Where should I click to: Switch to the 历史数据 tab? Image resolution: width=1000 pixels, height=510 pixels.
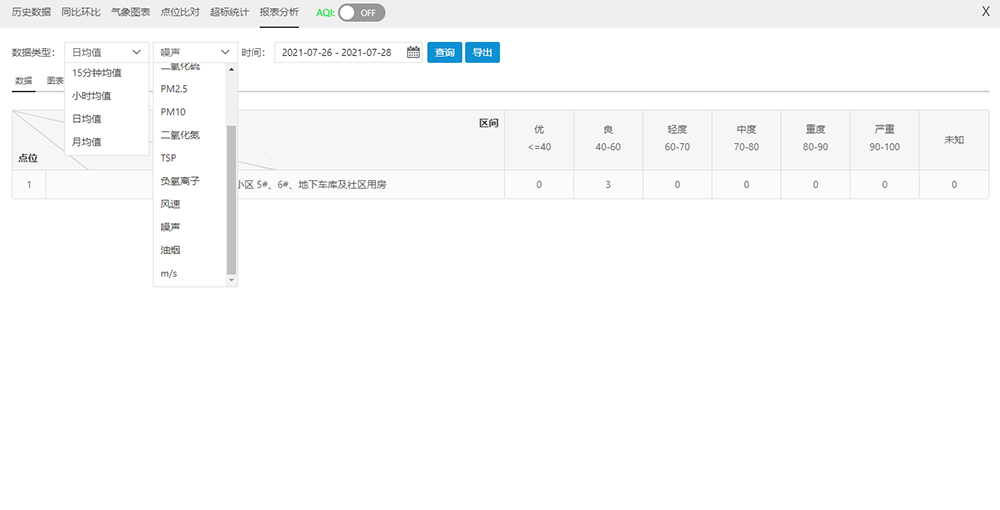click(31, 13)
